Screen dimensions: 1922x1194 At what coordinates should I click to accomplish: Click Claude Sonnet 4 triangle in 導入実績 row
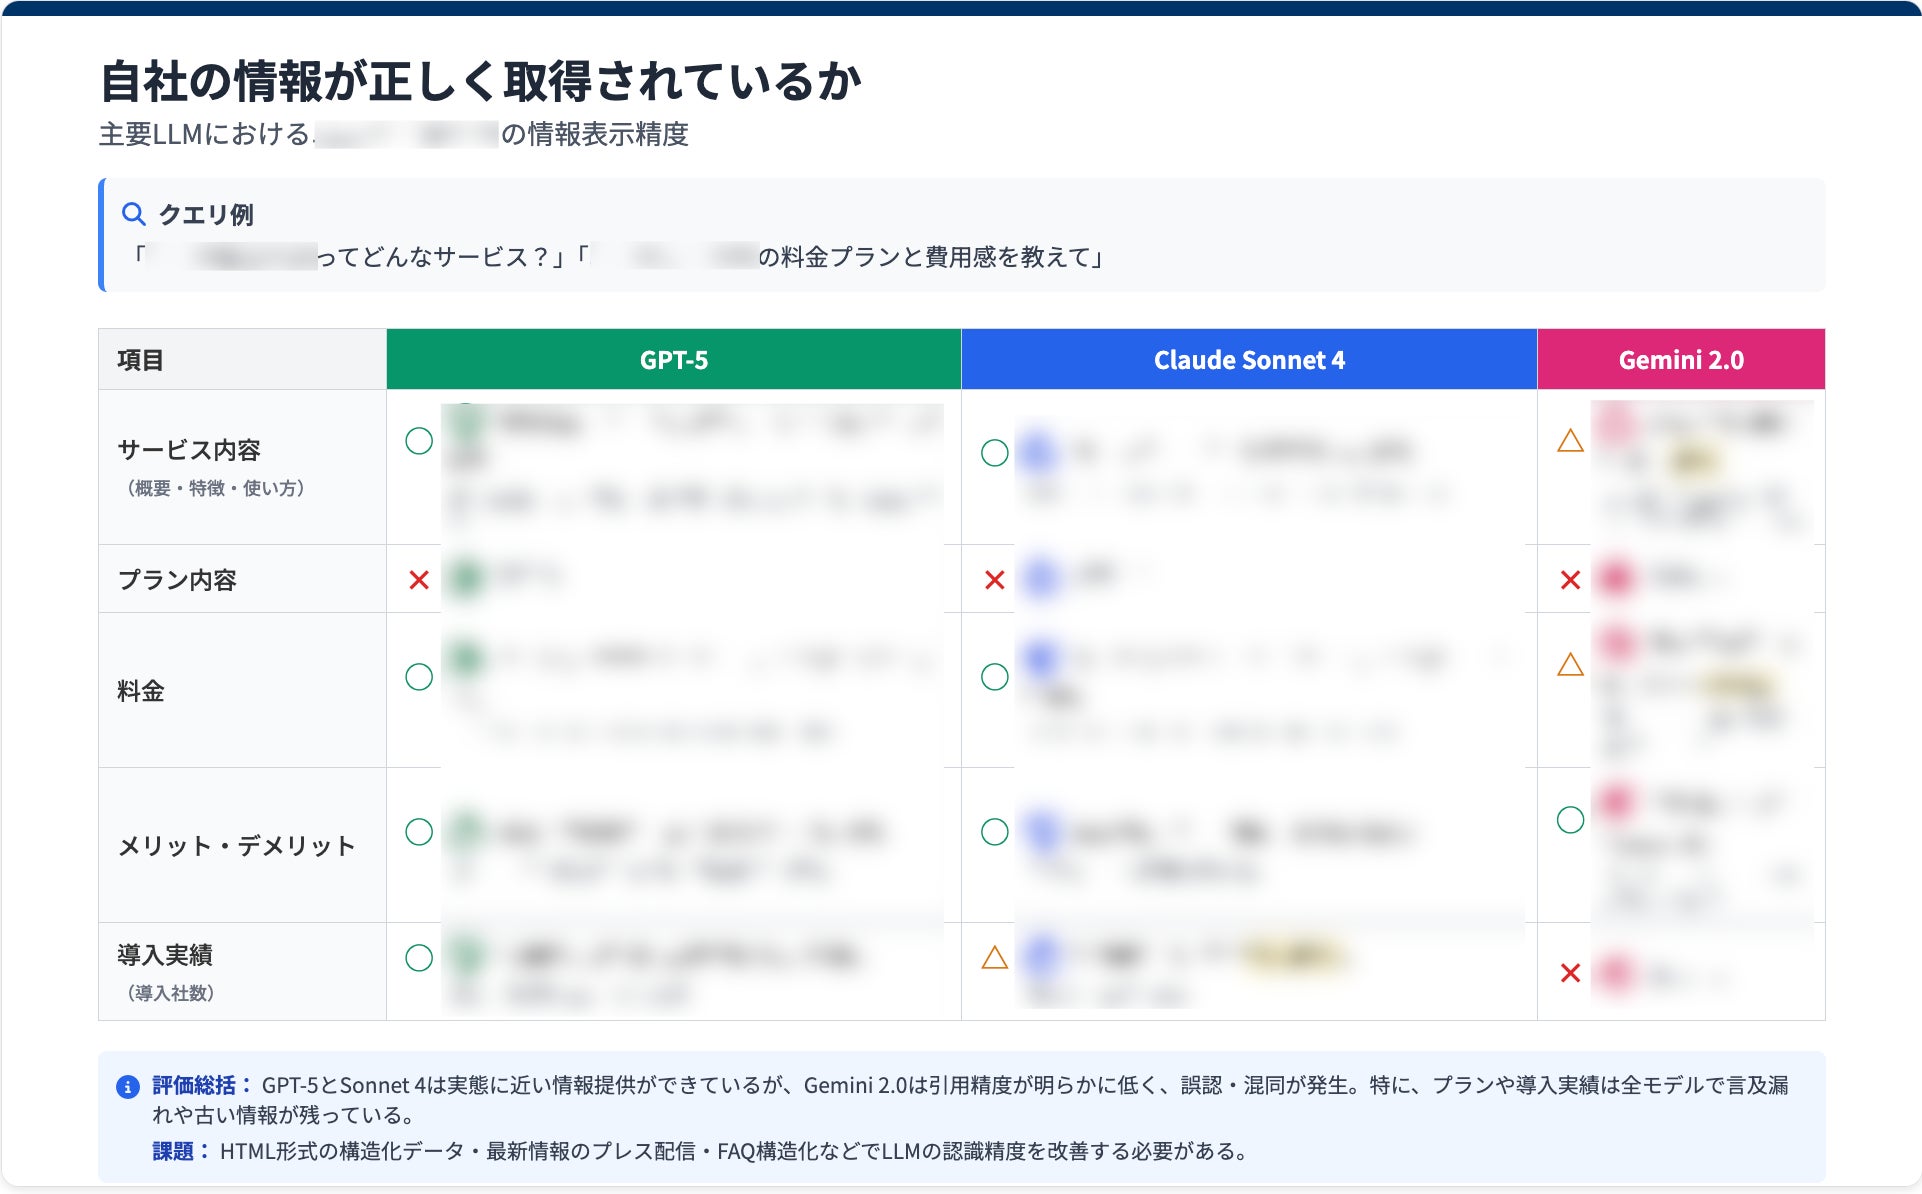click(995, 958)
